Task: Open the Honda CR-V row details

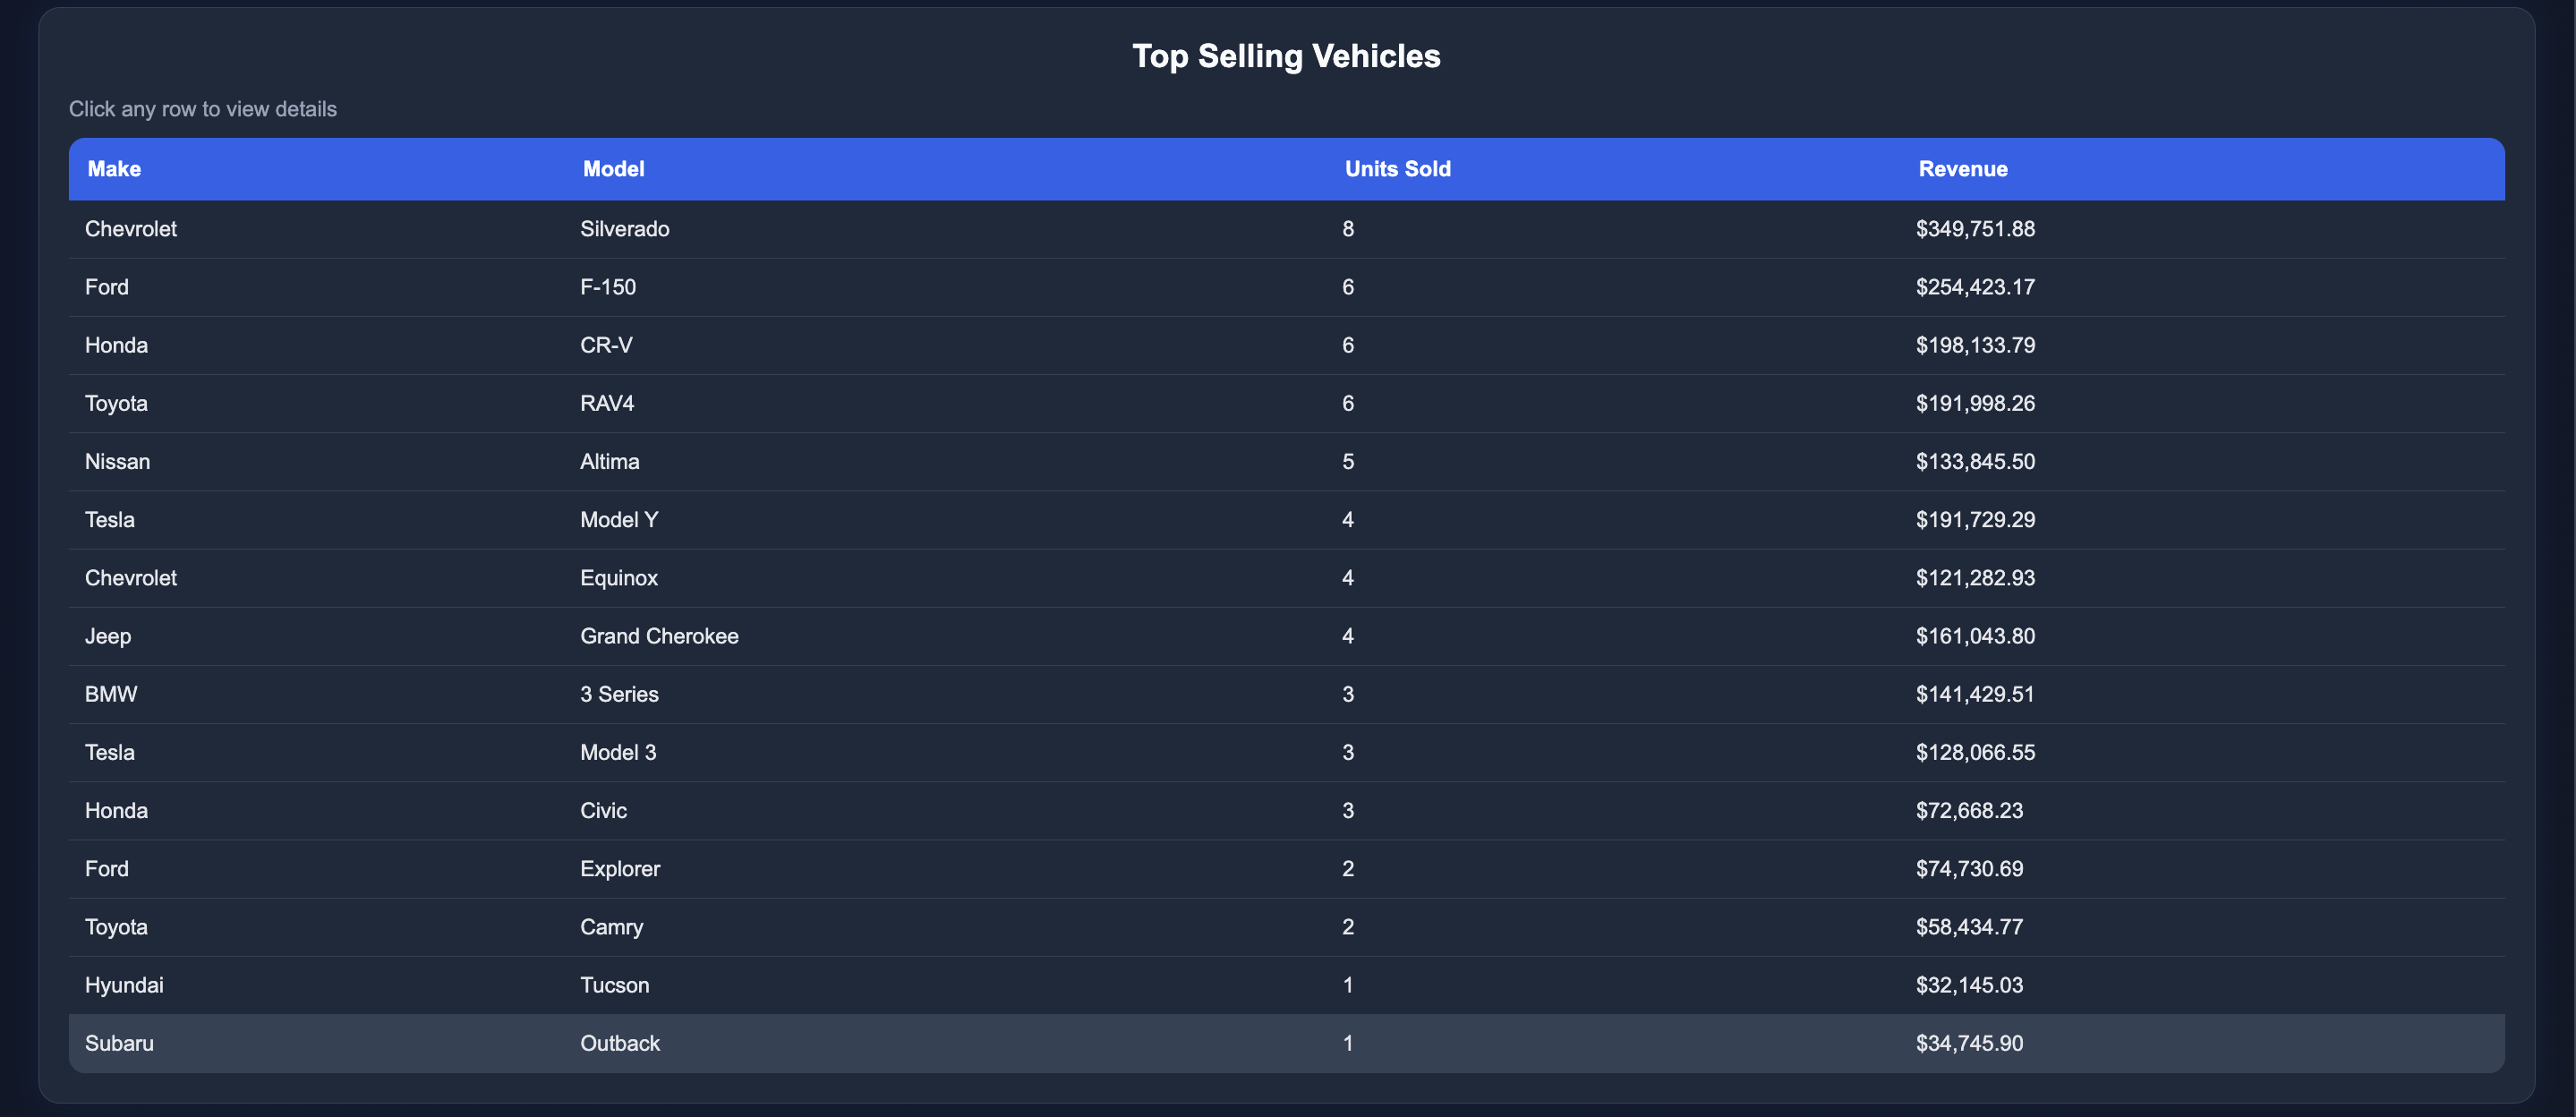Action: (1286, 345)
